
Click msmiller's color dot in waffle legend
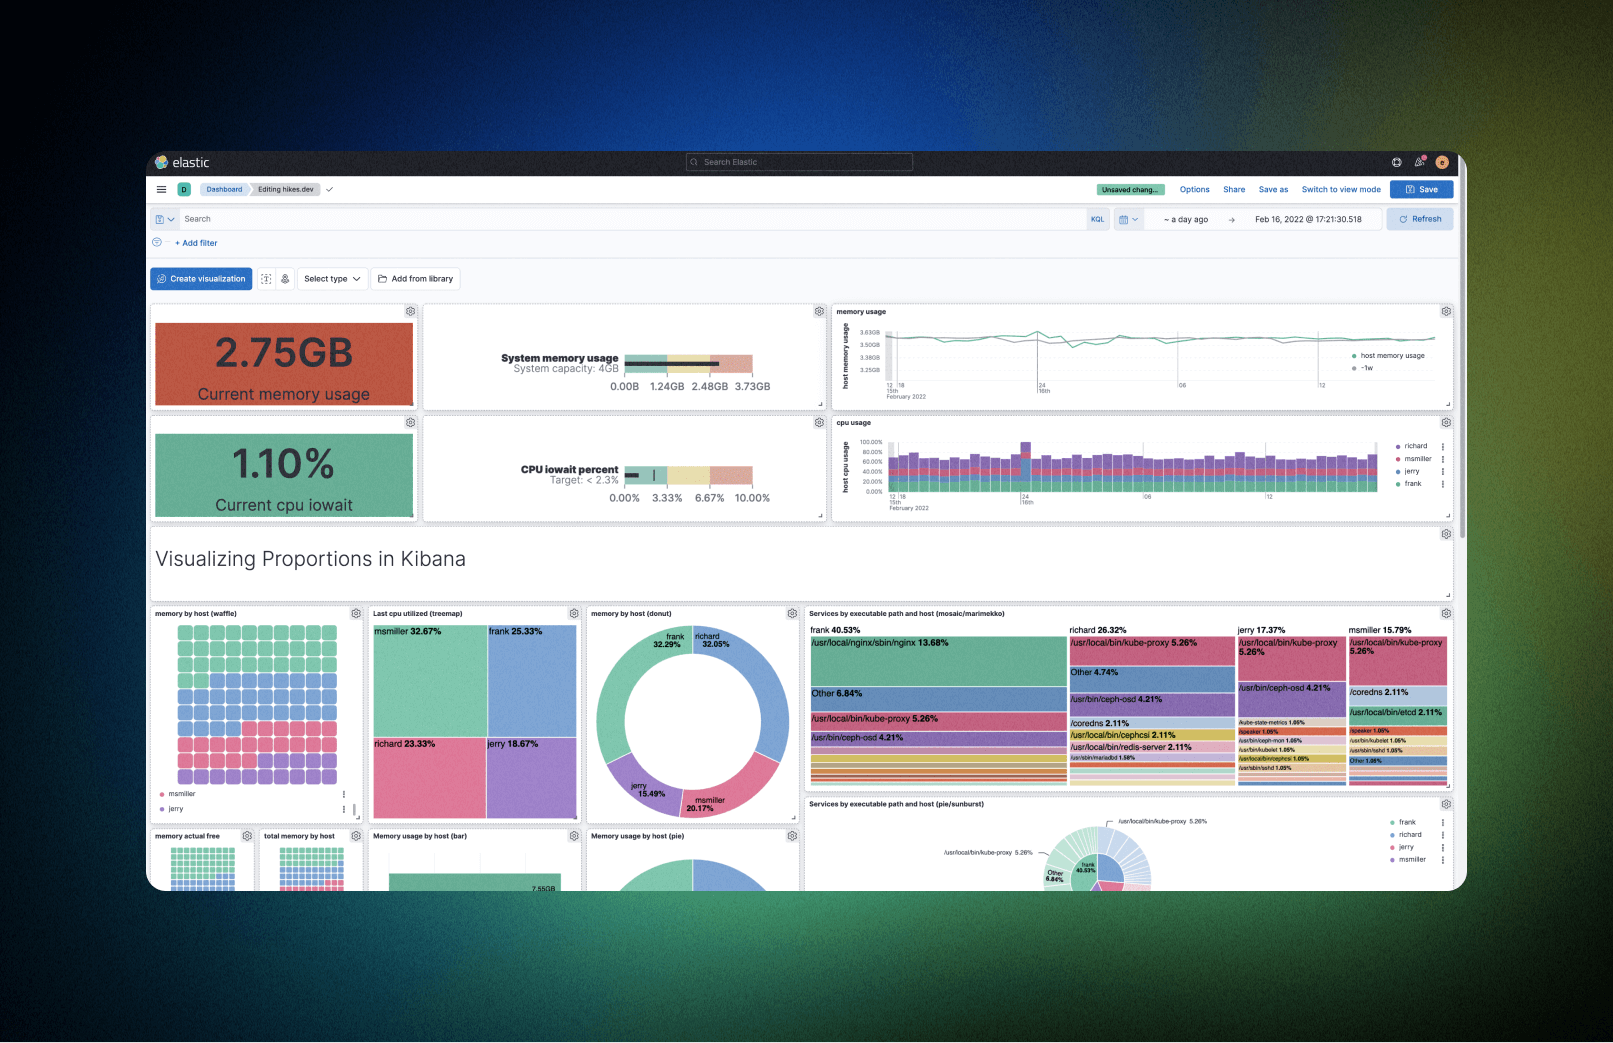pyautogui.click(x=162, y=794)
